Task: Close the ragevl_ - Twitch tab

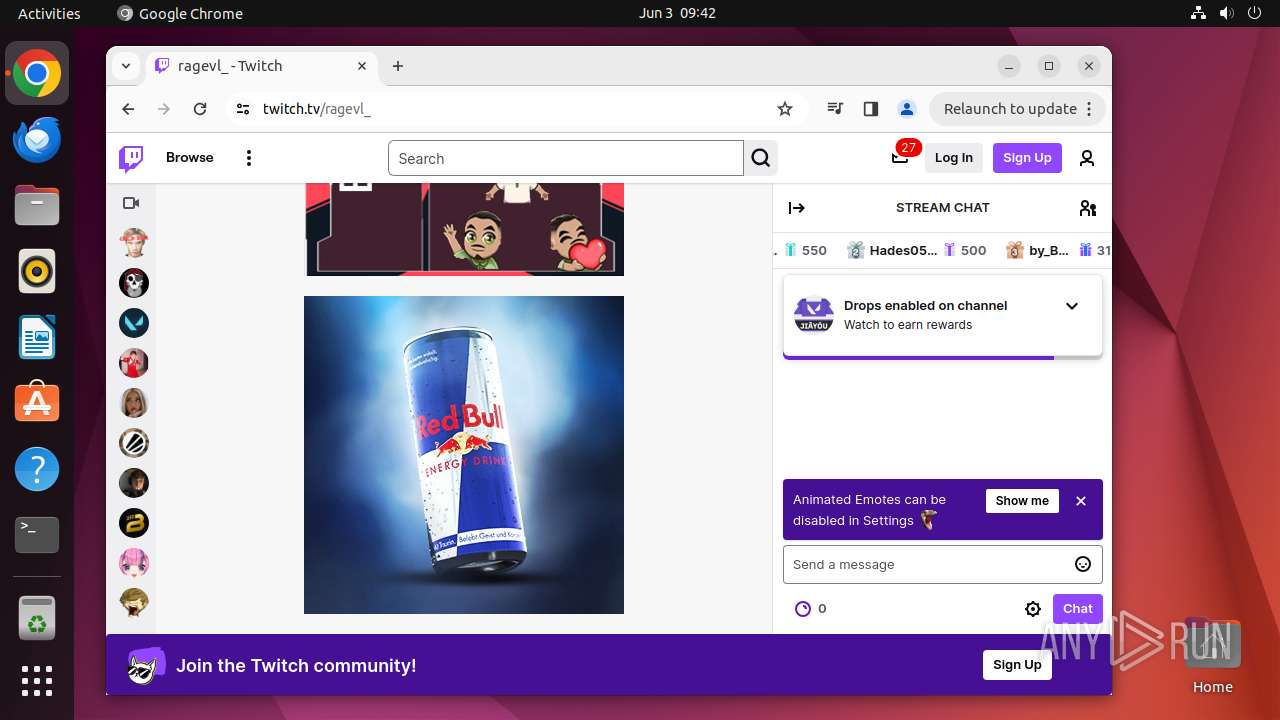Action: 362,66
